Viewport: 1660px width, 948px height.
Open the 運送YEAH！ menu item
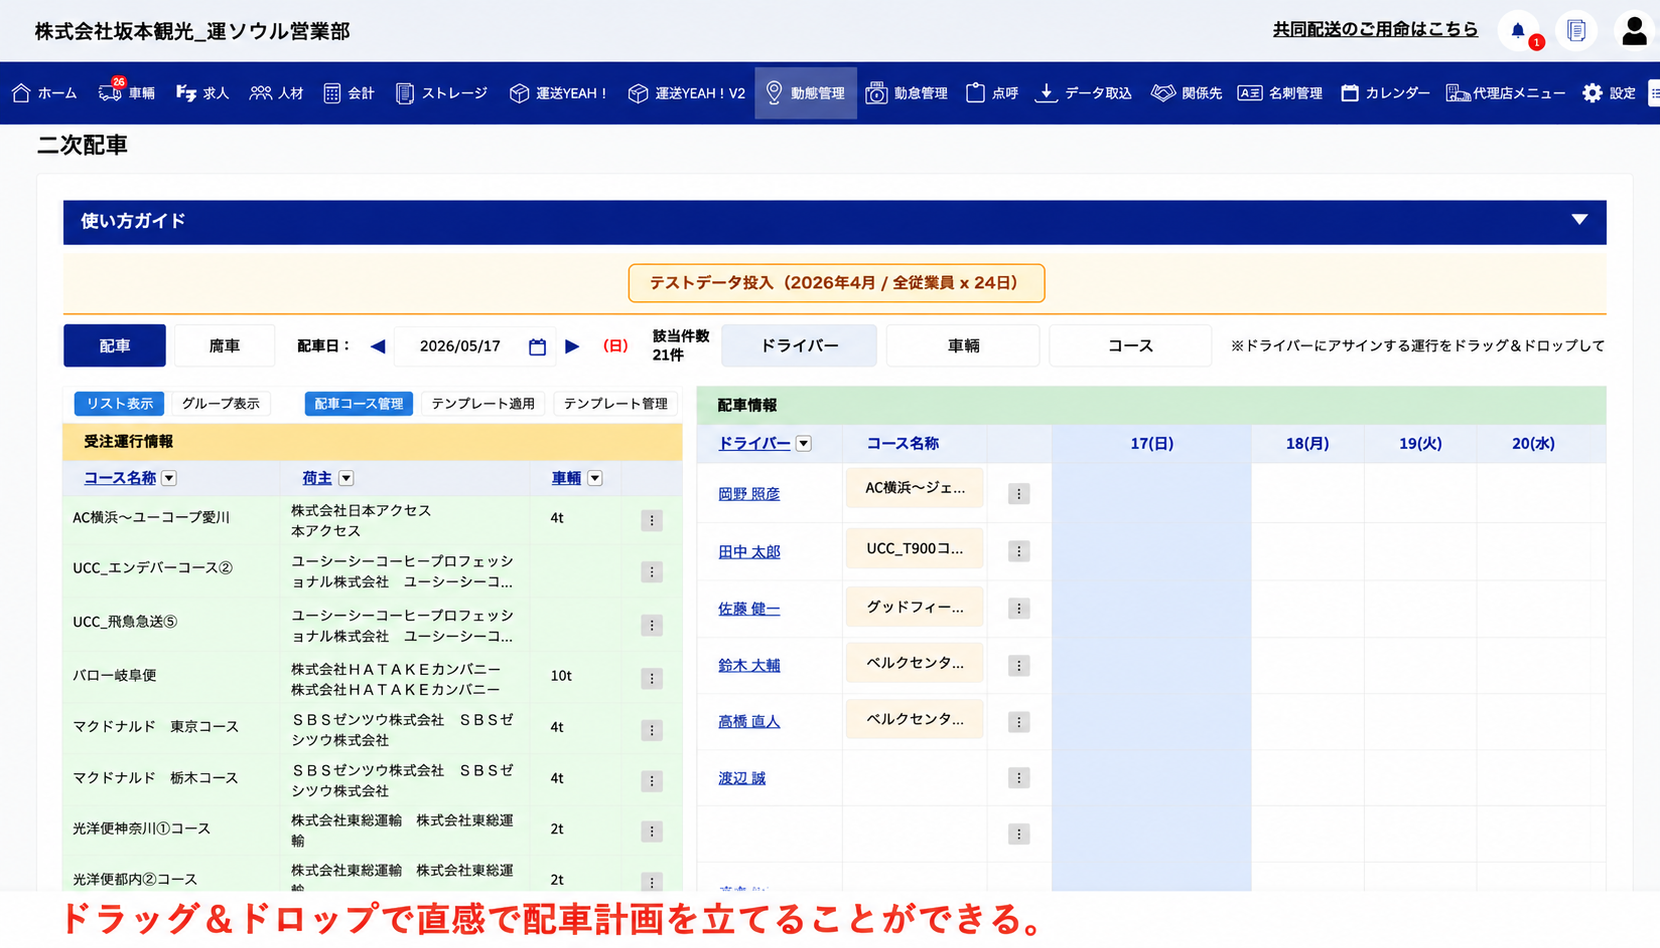559,93
